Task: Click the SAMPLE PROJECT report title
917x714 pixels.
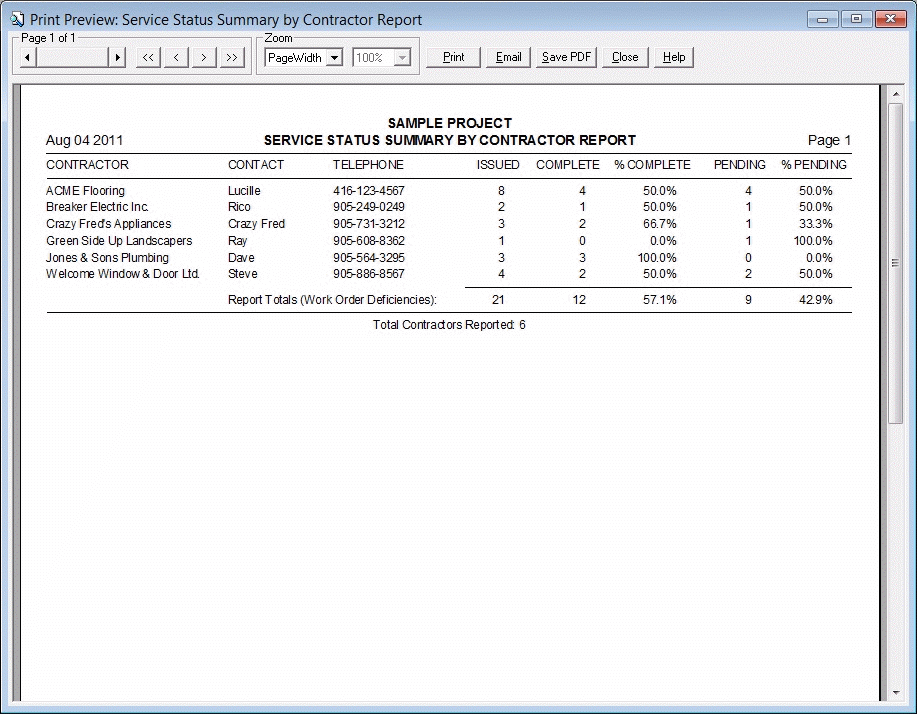Action: coord(450,123)
